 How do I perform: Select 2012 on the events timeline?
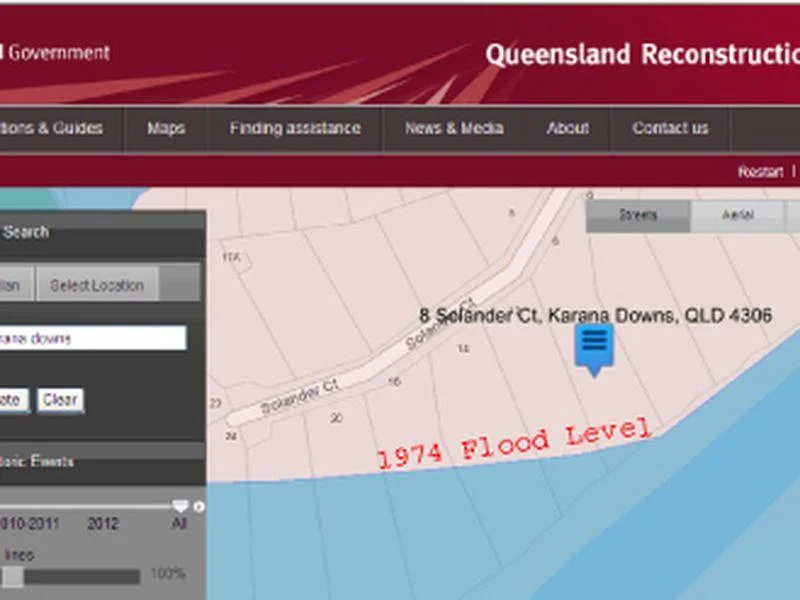click(x=103, y=523)
